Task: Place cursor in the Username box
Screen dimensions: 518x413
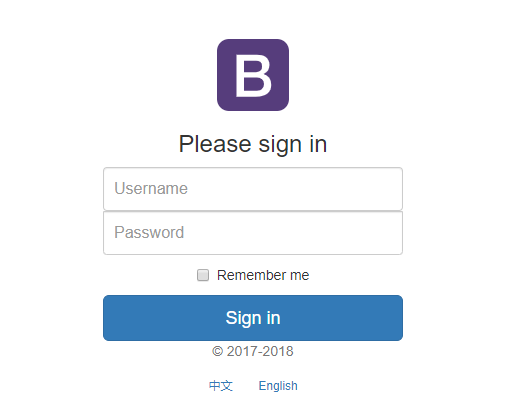Action: [x=253, y=189]
